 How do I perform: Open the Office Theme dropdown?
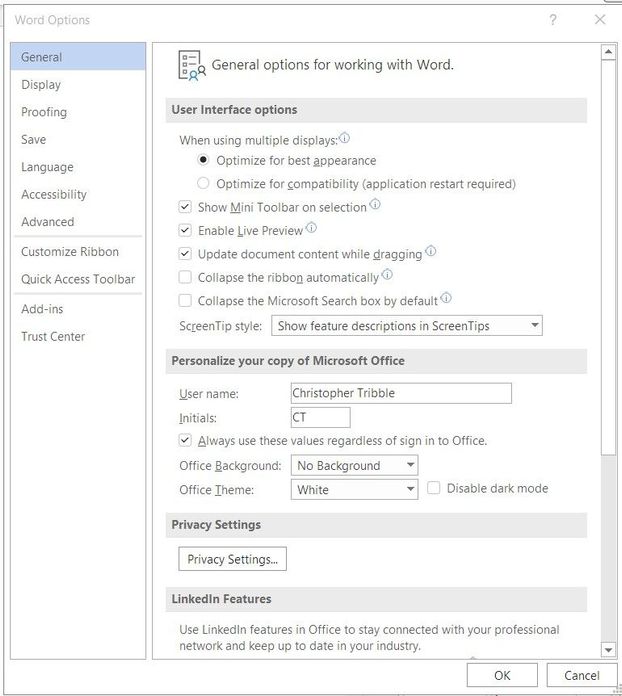tap(354, 490)
